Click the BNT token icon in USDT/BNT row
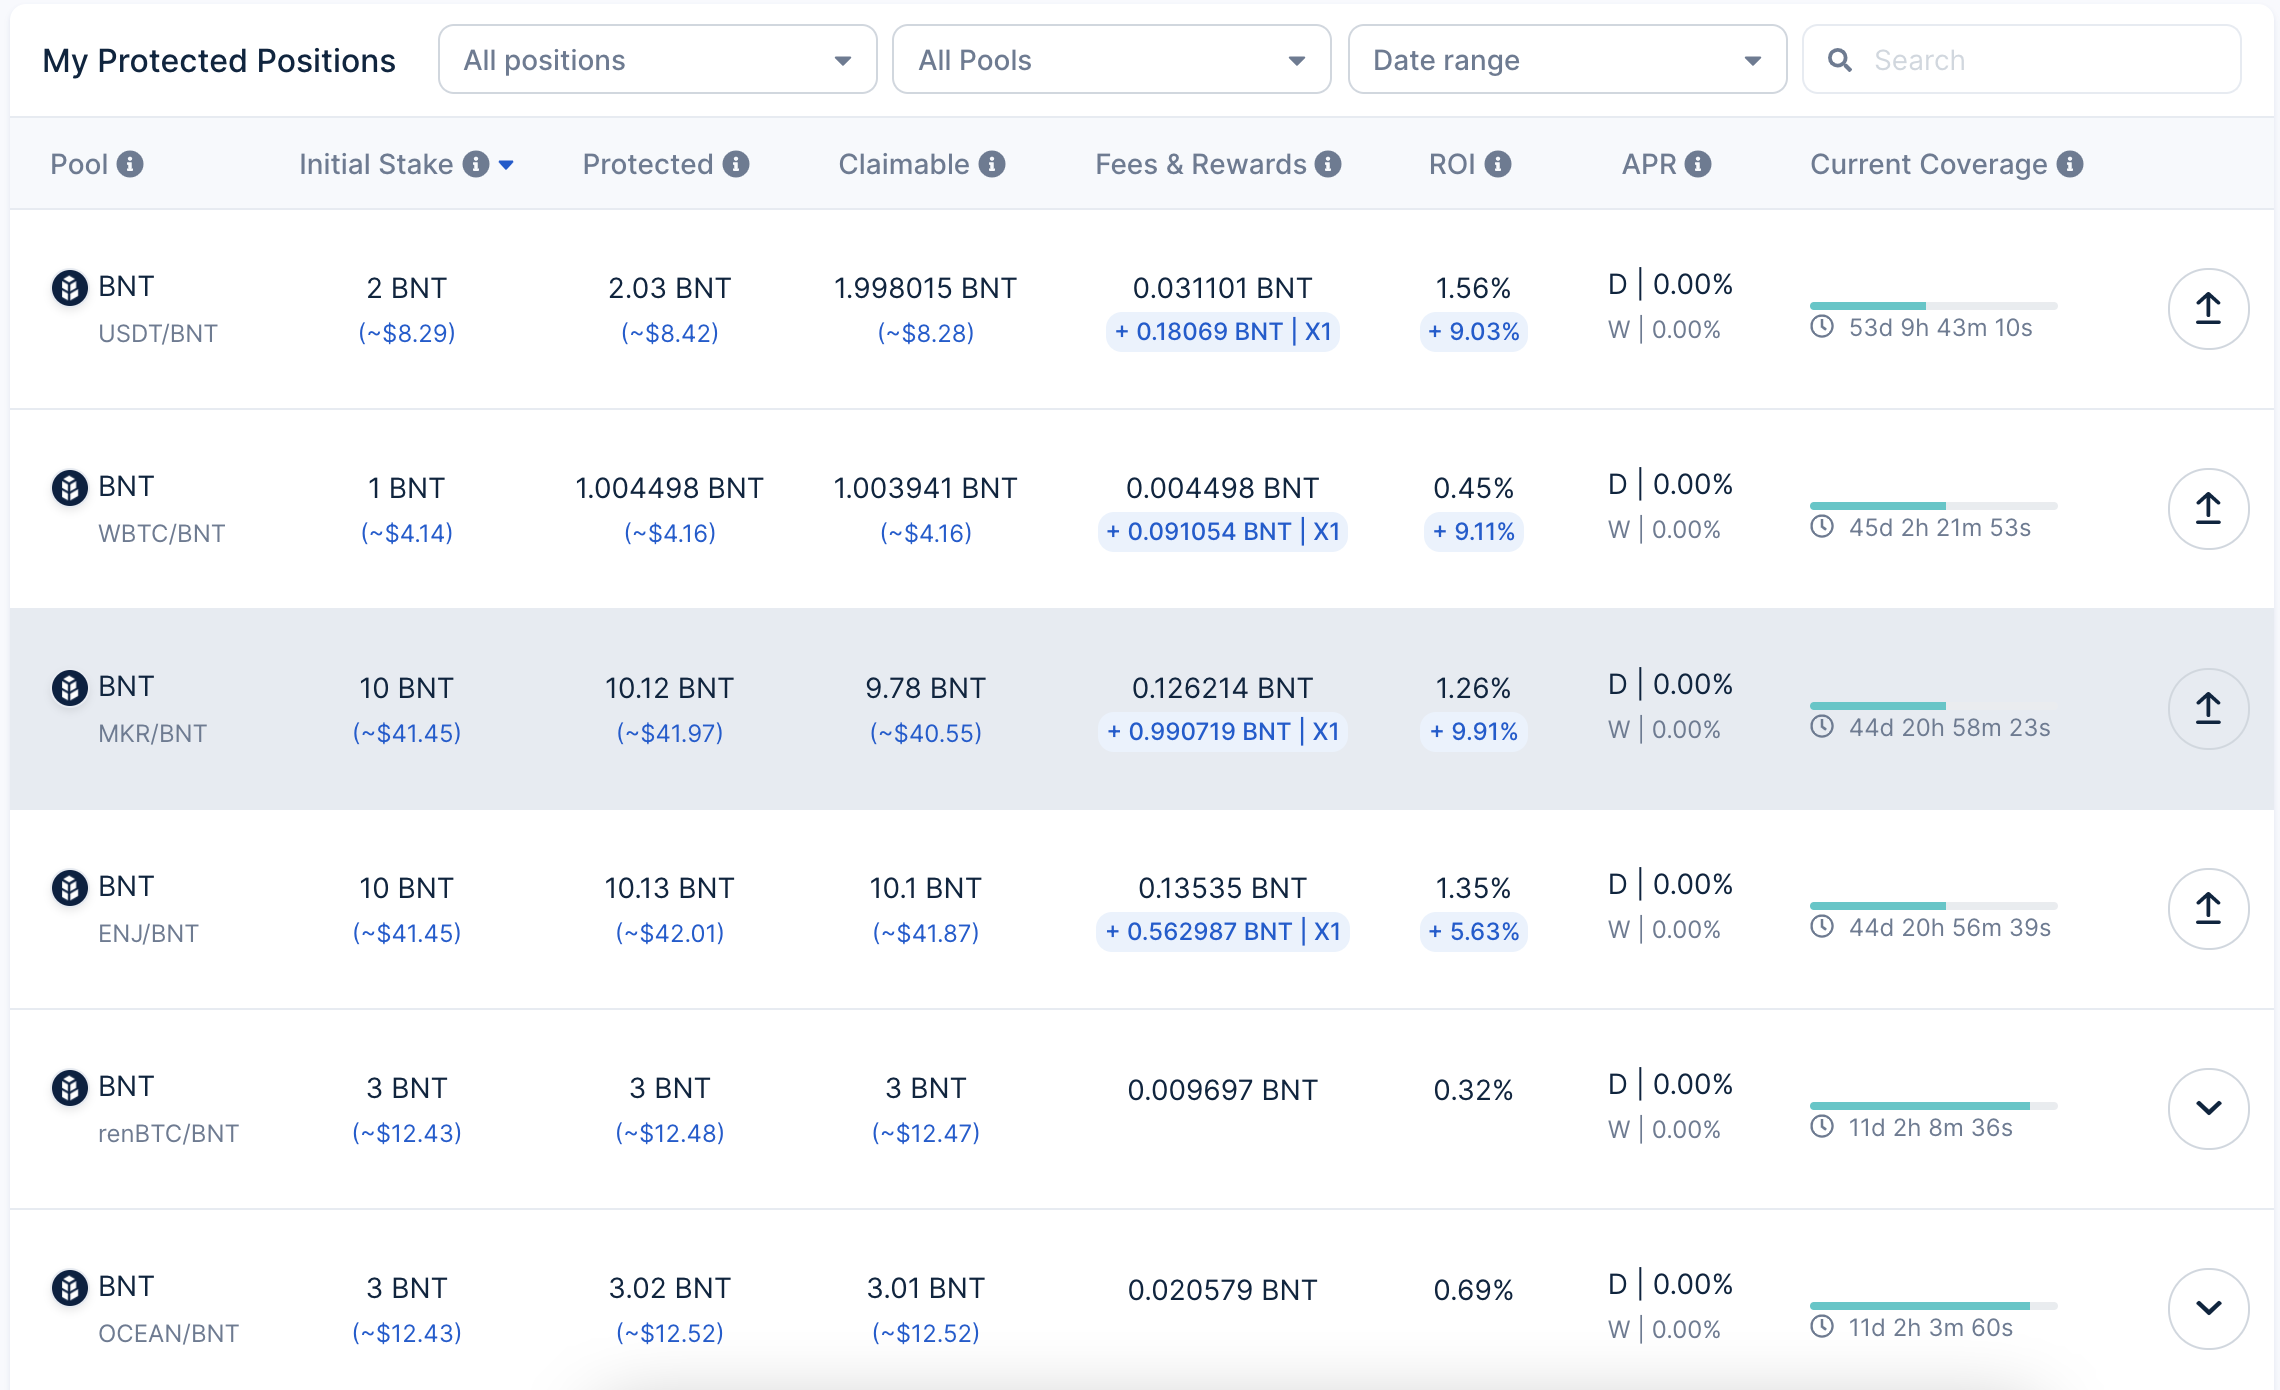2280x1390 pixels. point(68,287)
